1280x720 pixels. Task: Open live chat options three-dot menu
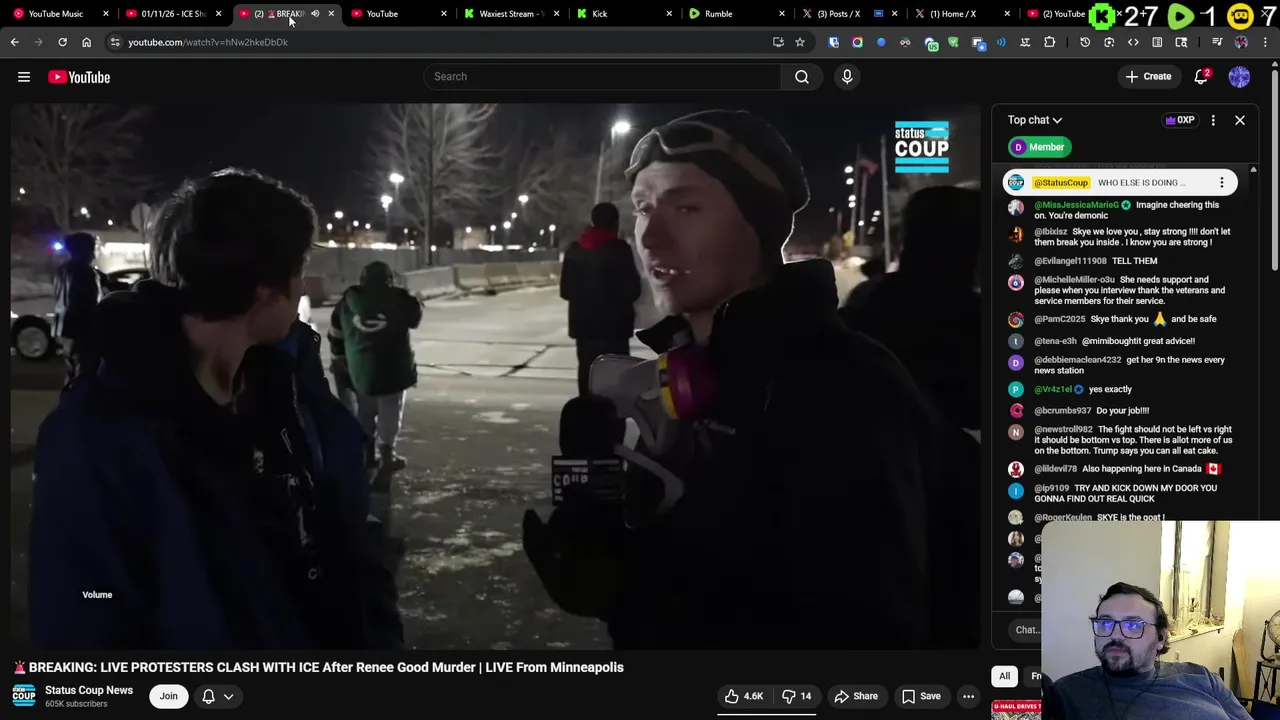(1213, 120)
